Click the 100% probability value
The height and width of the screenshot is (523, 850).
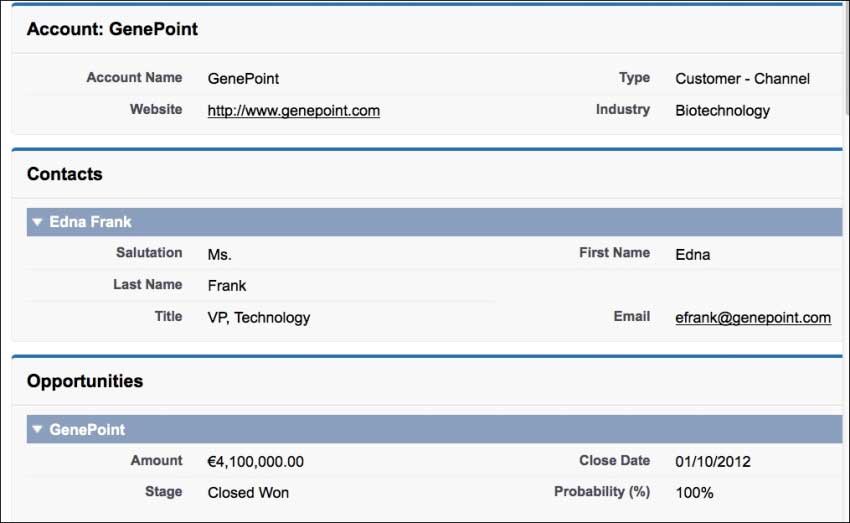tap(694, 493)
